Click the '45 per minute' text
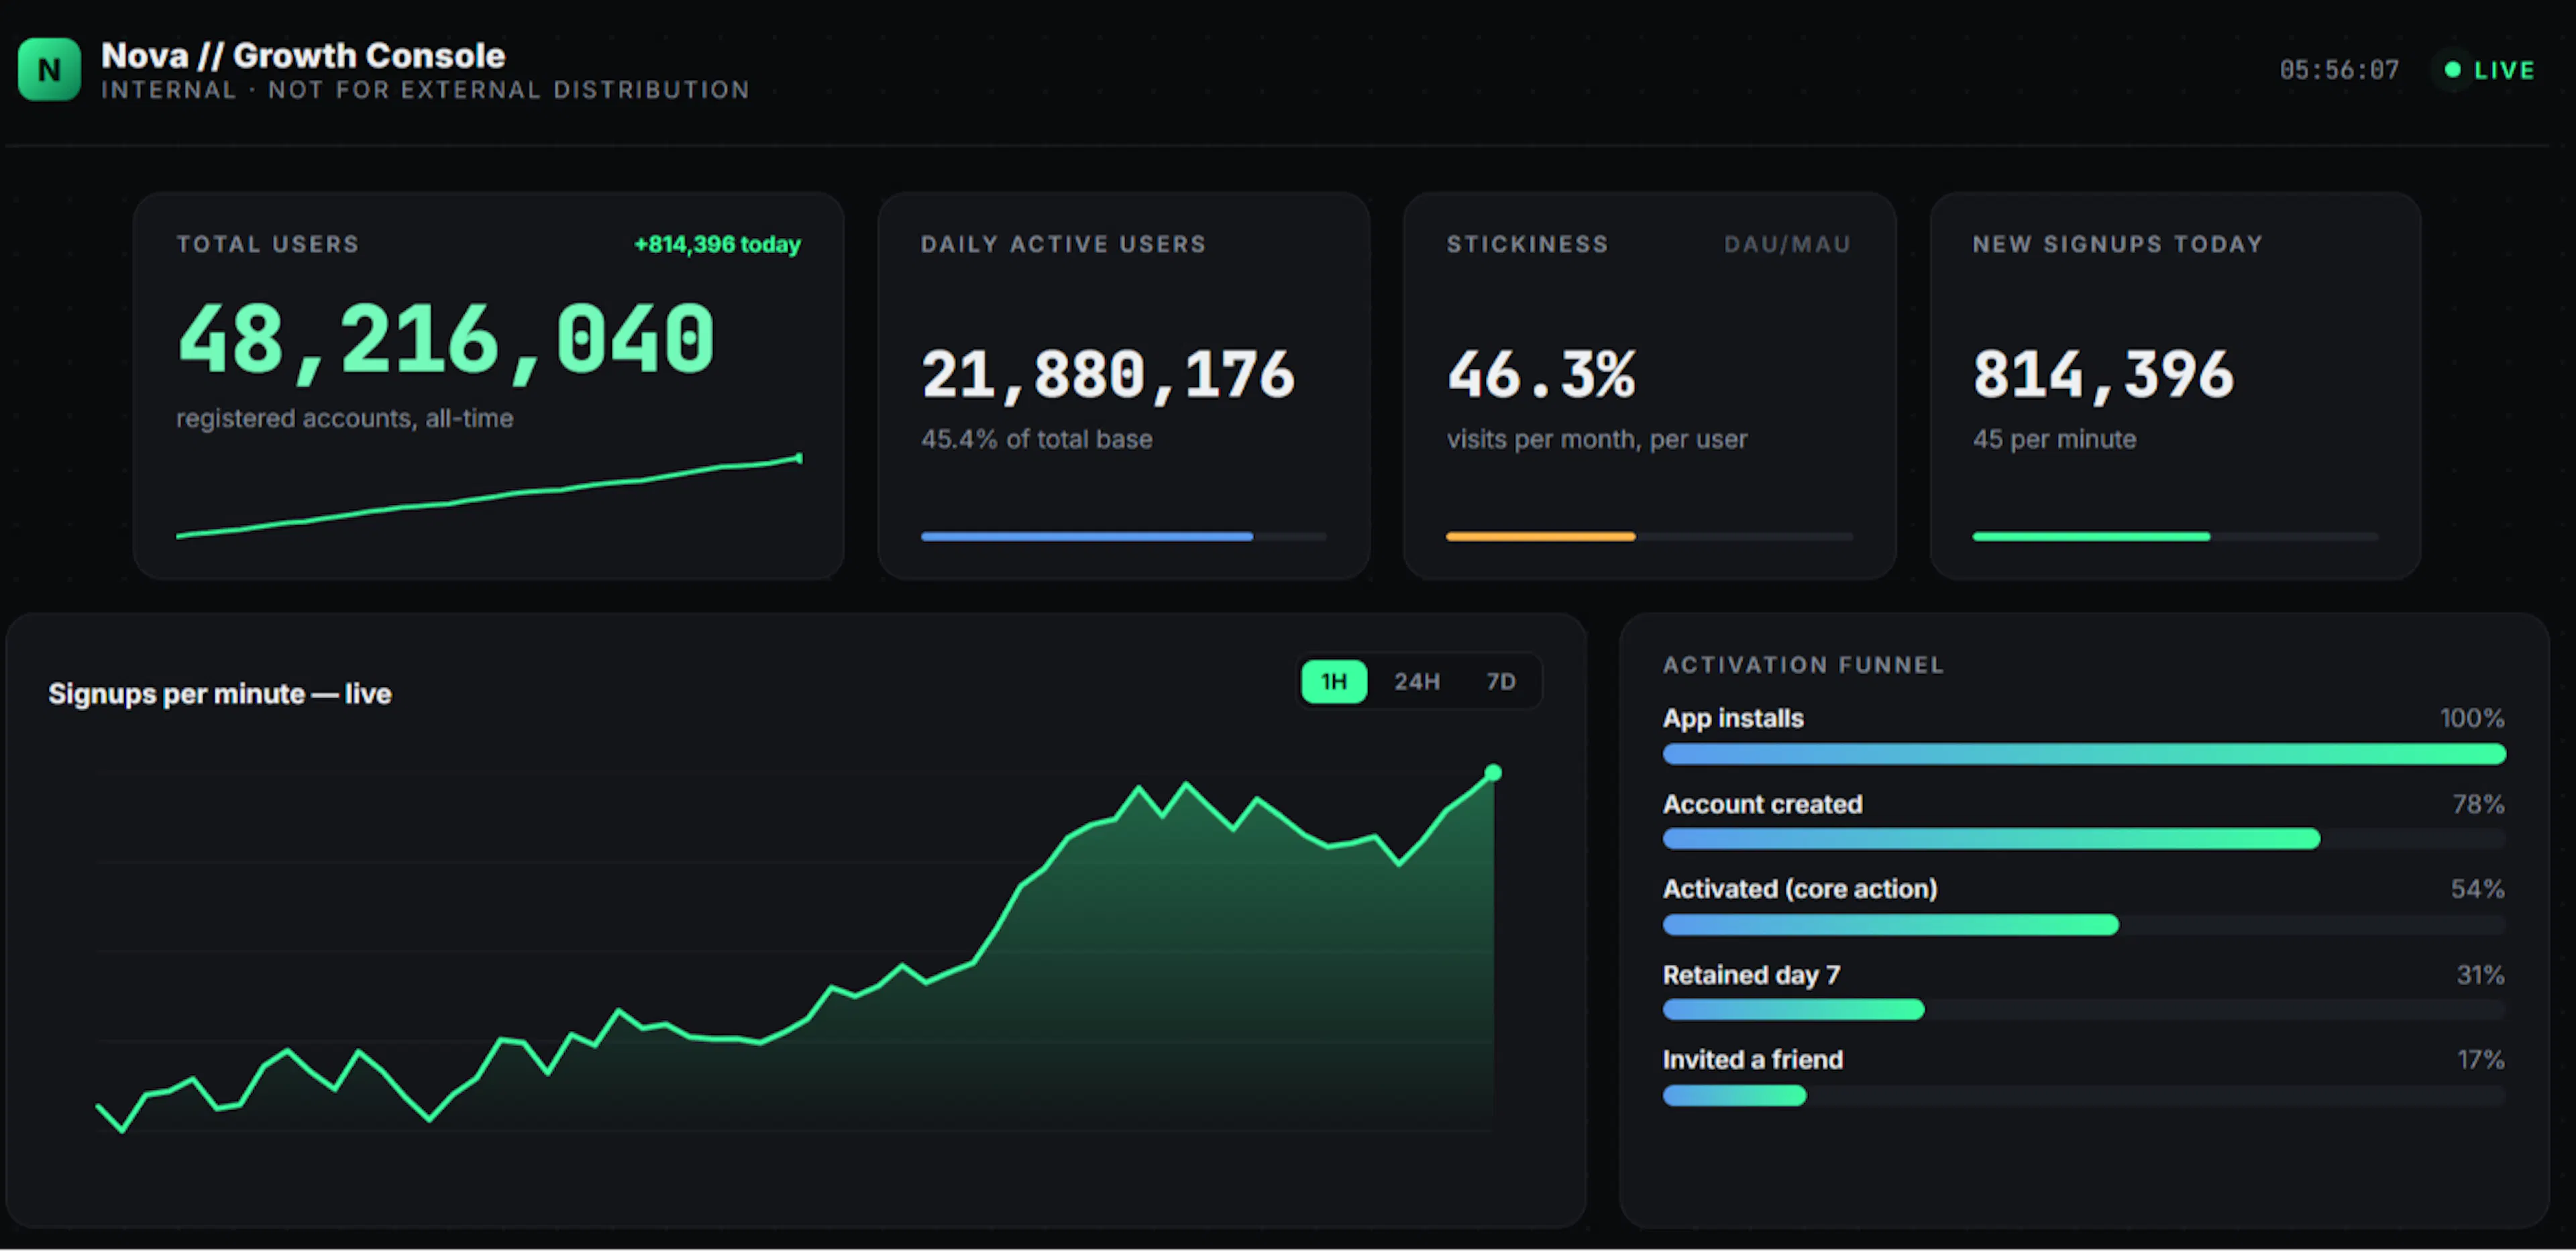This screenshot has width=2576, height=1251. point(2054,439)
